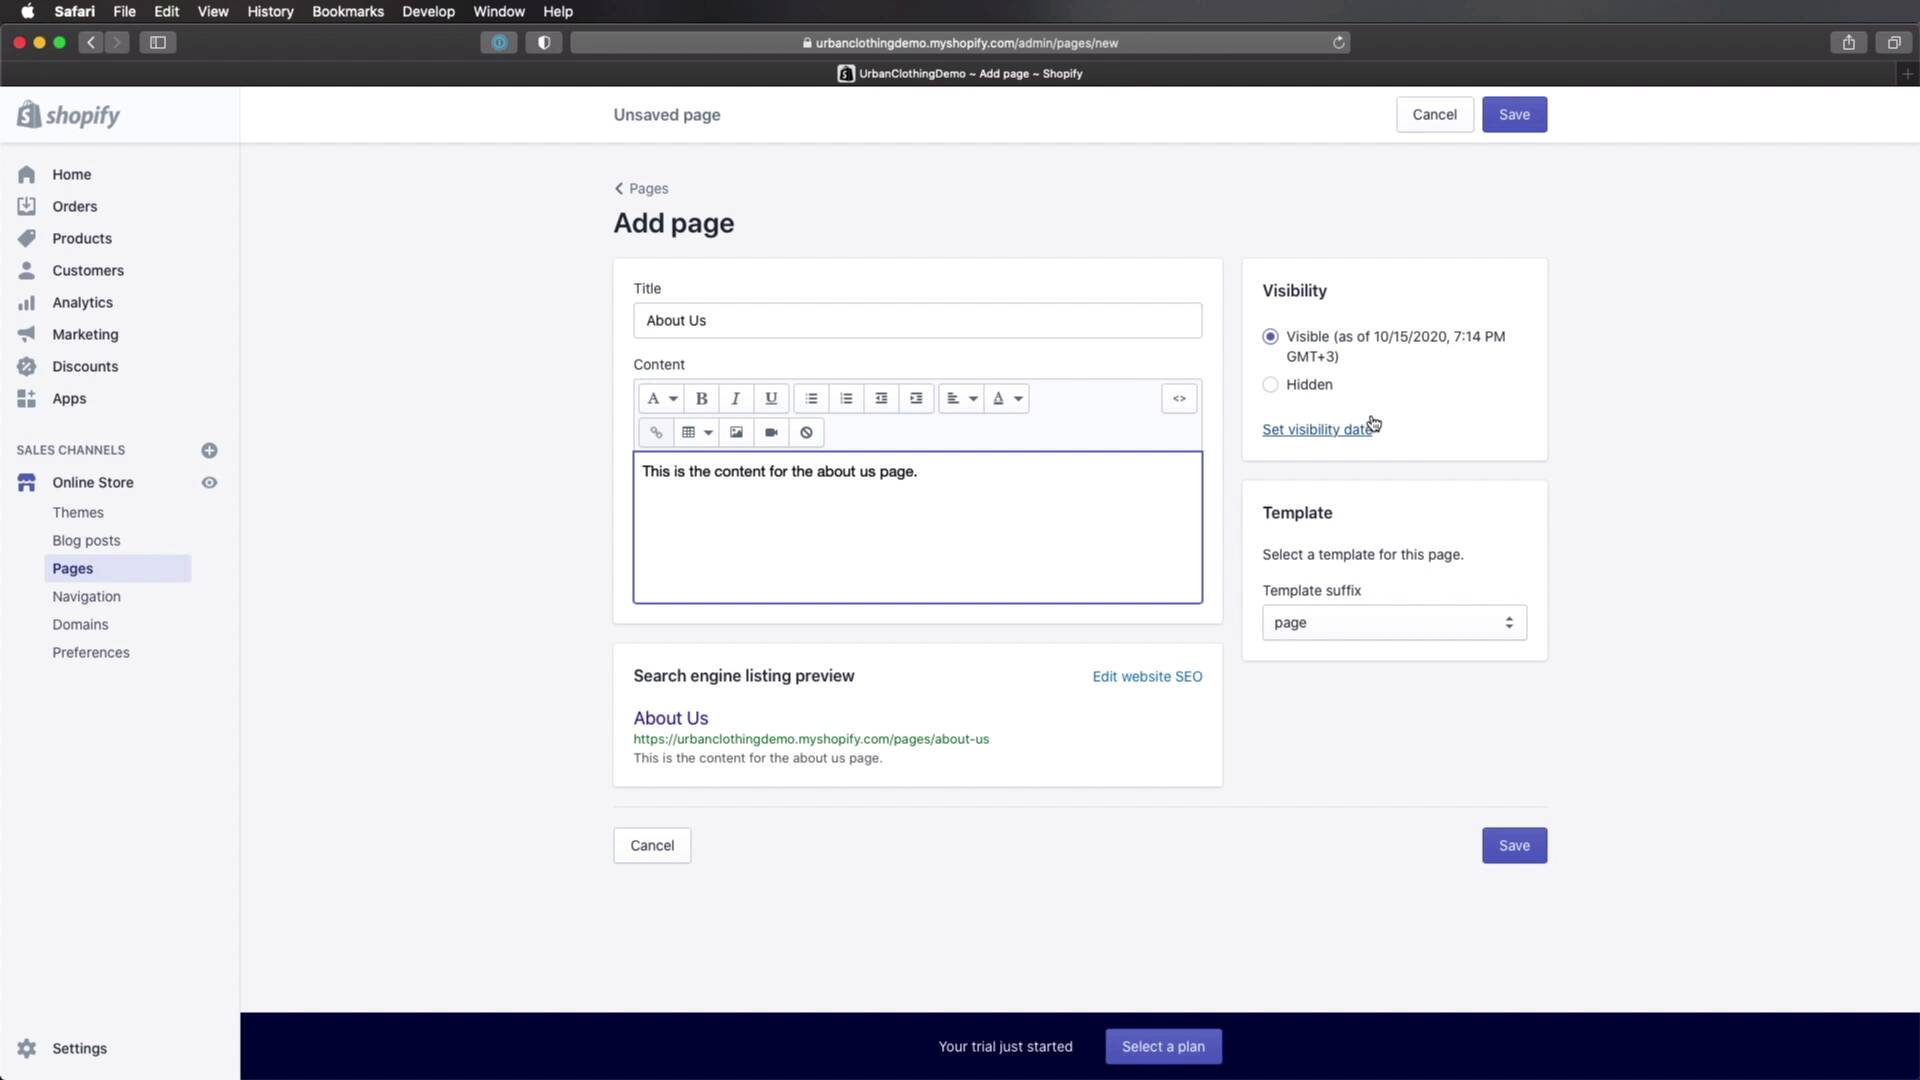1920x1080 pixels.
Task: Clear formatting with the circle-slash icon
Action: (x=806, y=432)
